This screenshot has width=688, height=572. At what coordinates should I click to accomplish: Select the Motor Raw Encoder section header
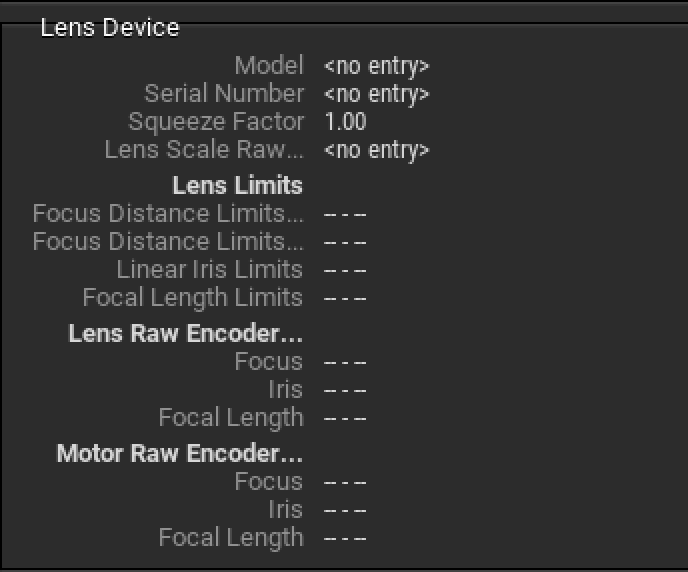point(179,454)
